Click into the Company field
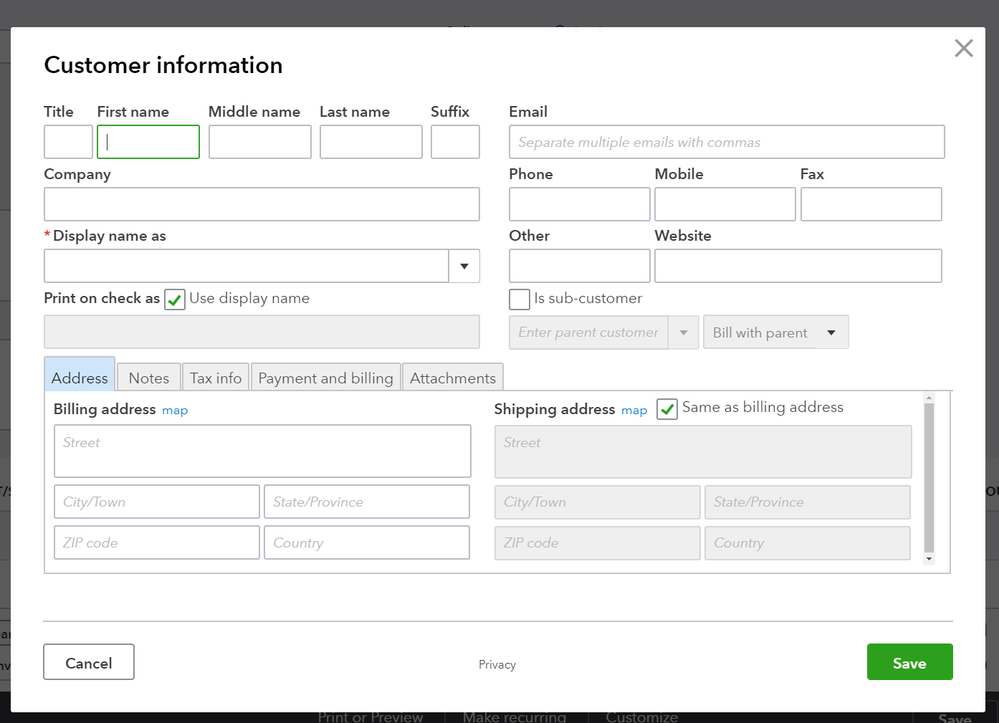 [x=261, y=204]
